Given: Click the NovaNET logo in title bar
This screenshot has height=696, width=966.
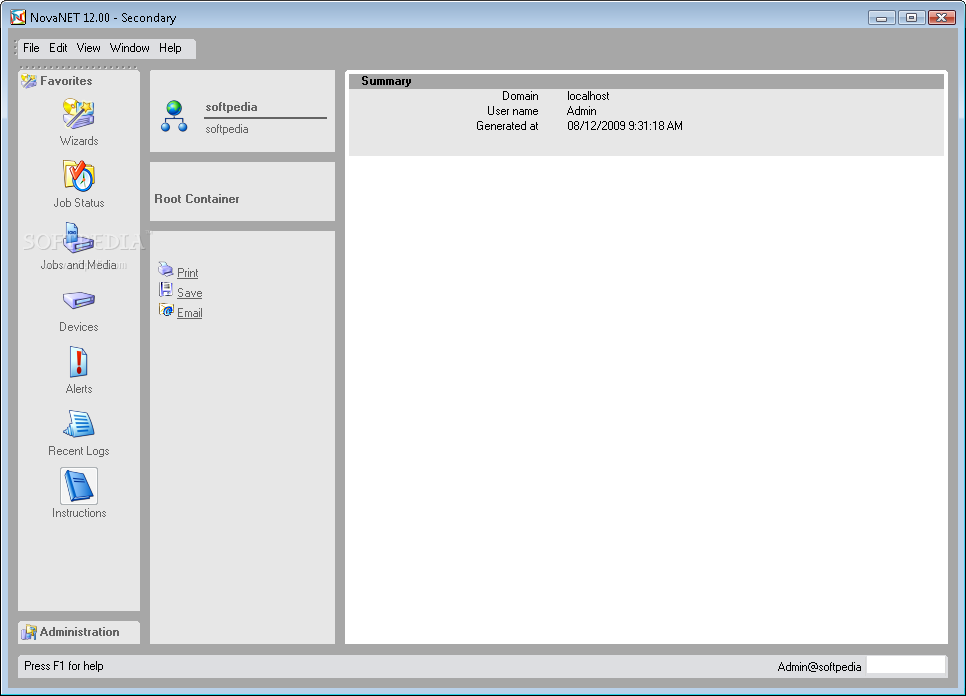Looking at the screenshot, I should coord(18,17).
